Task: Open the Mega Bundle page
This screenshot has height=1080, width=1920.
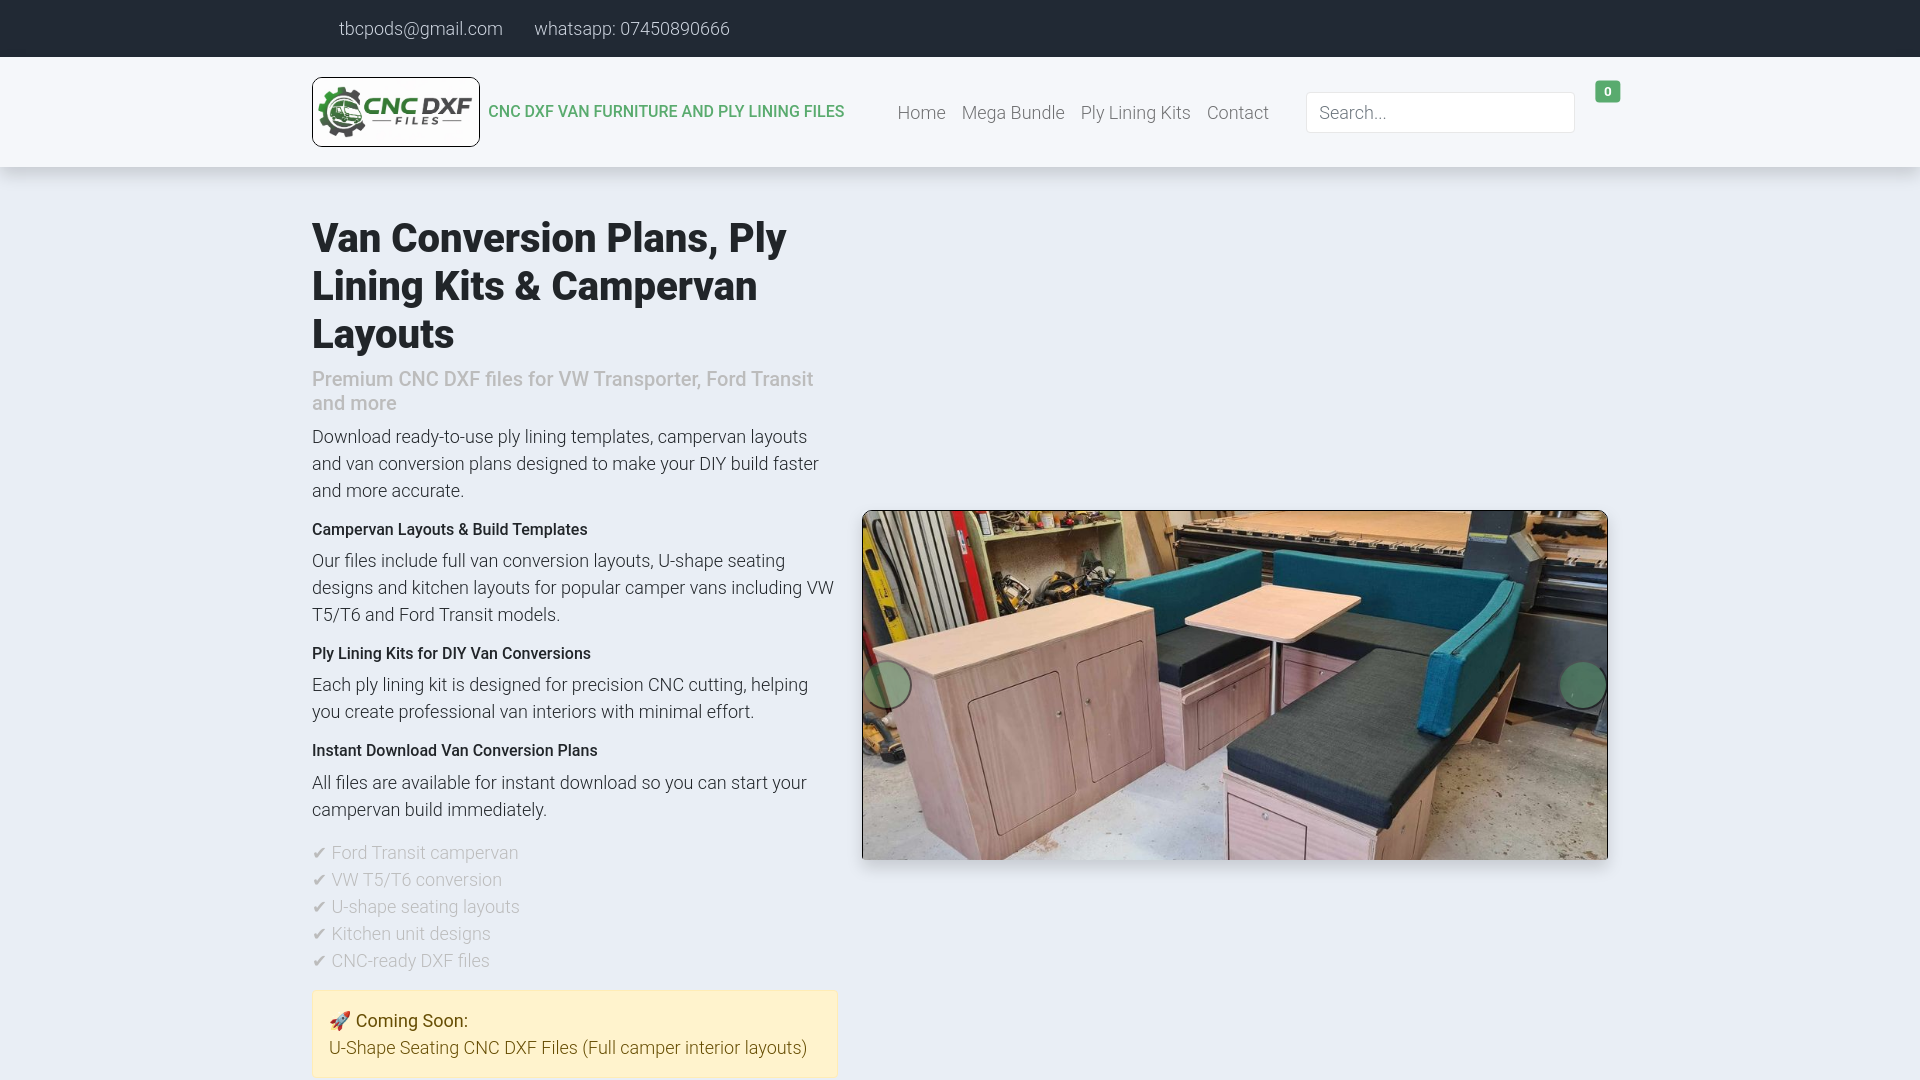Action: tap(1012, 113)
